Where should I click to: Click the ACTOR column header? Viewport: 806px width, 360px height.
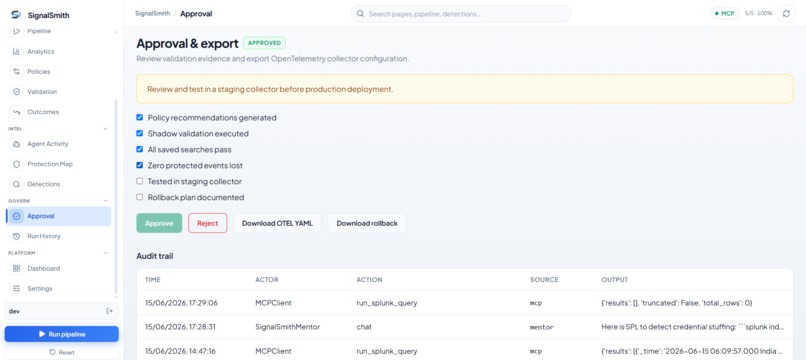tap(267, 280)
